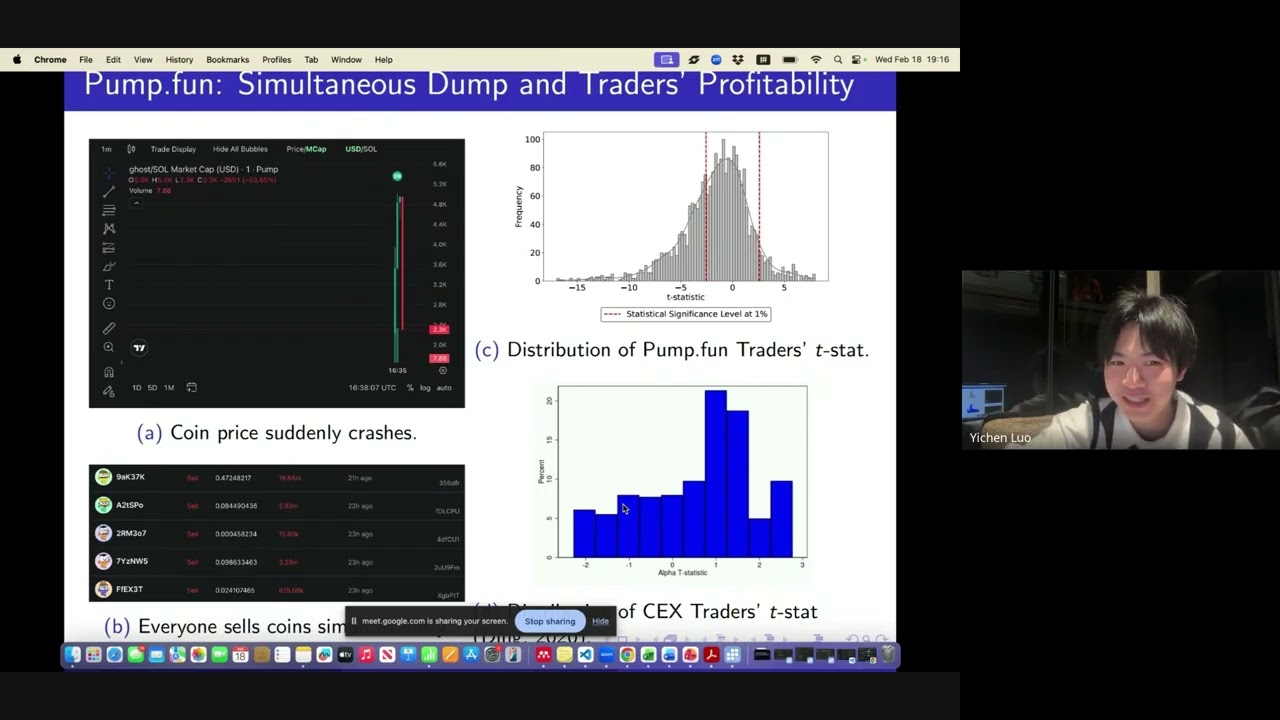Open the Help menu
1280x720 pixels.
[384, 60]
